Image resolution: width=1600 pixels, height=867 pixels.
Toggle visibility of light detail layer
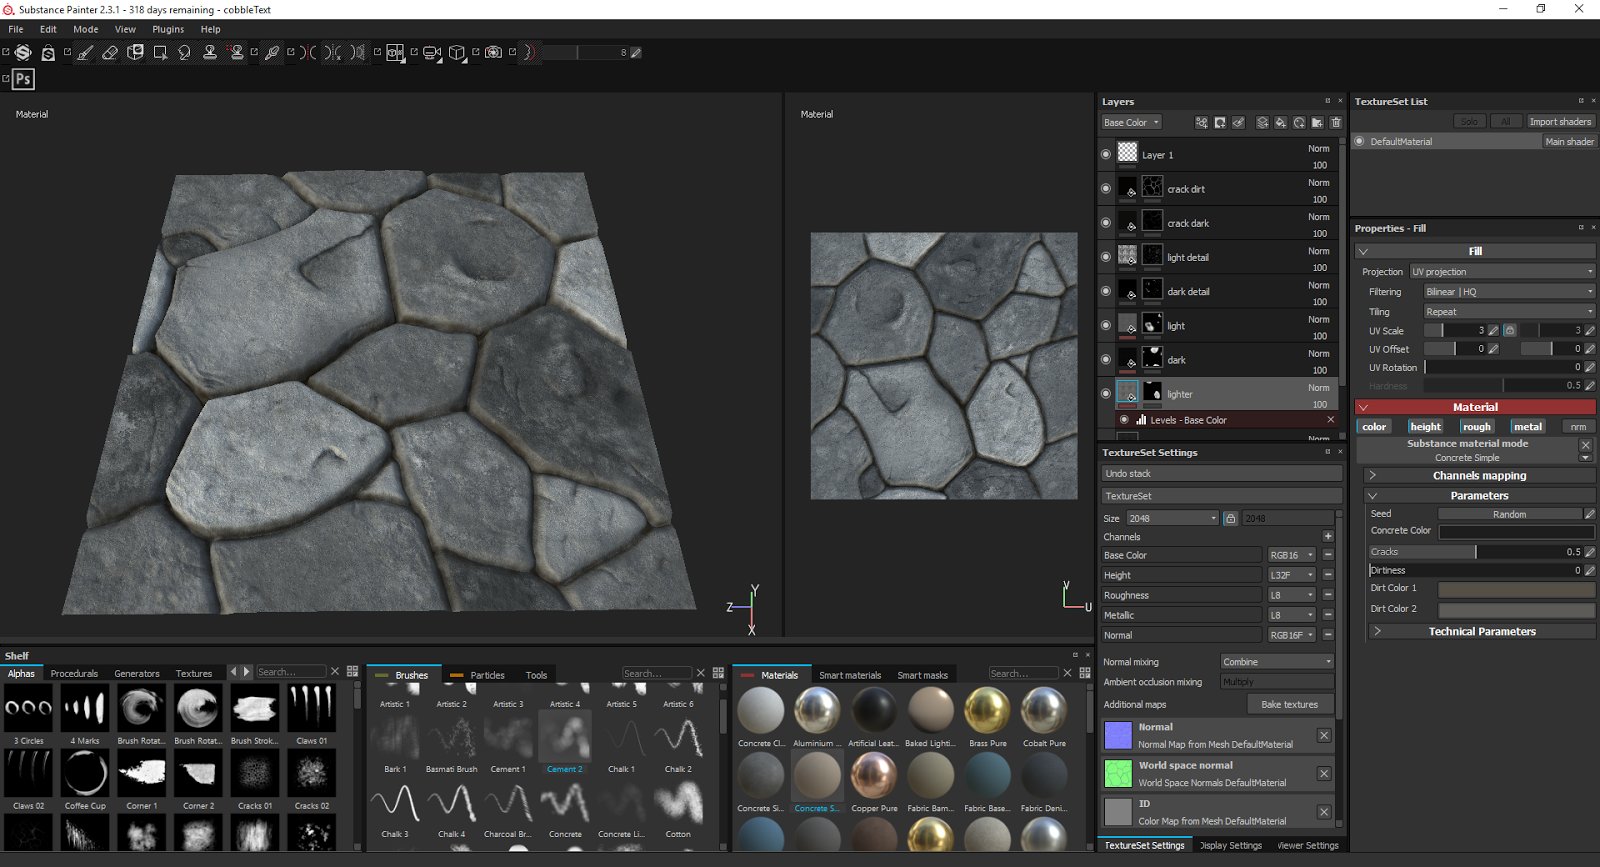pyautogui.click(x=1105, y=257)
